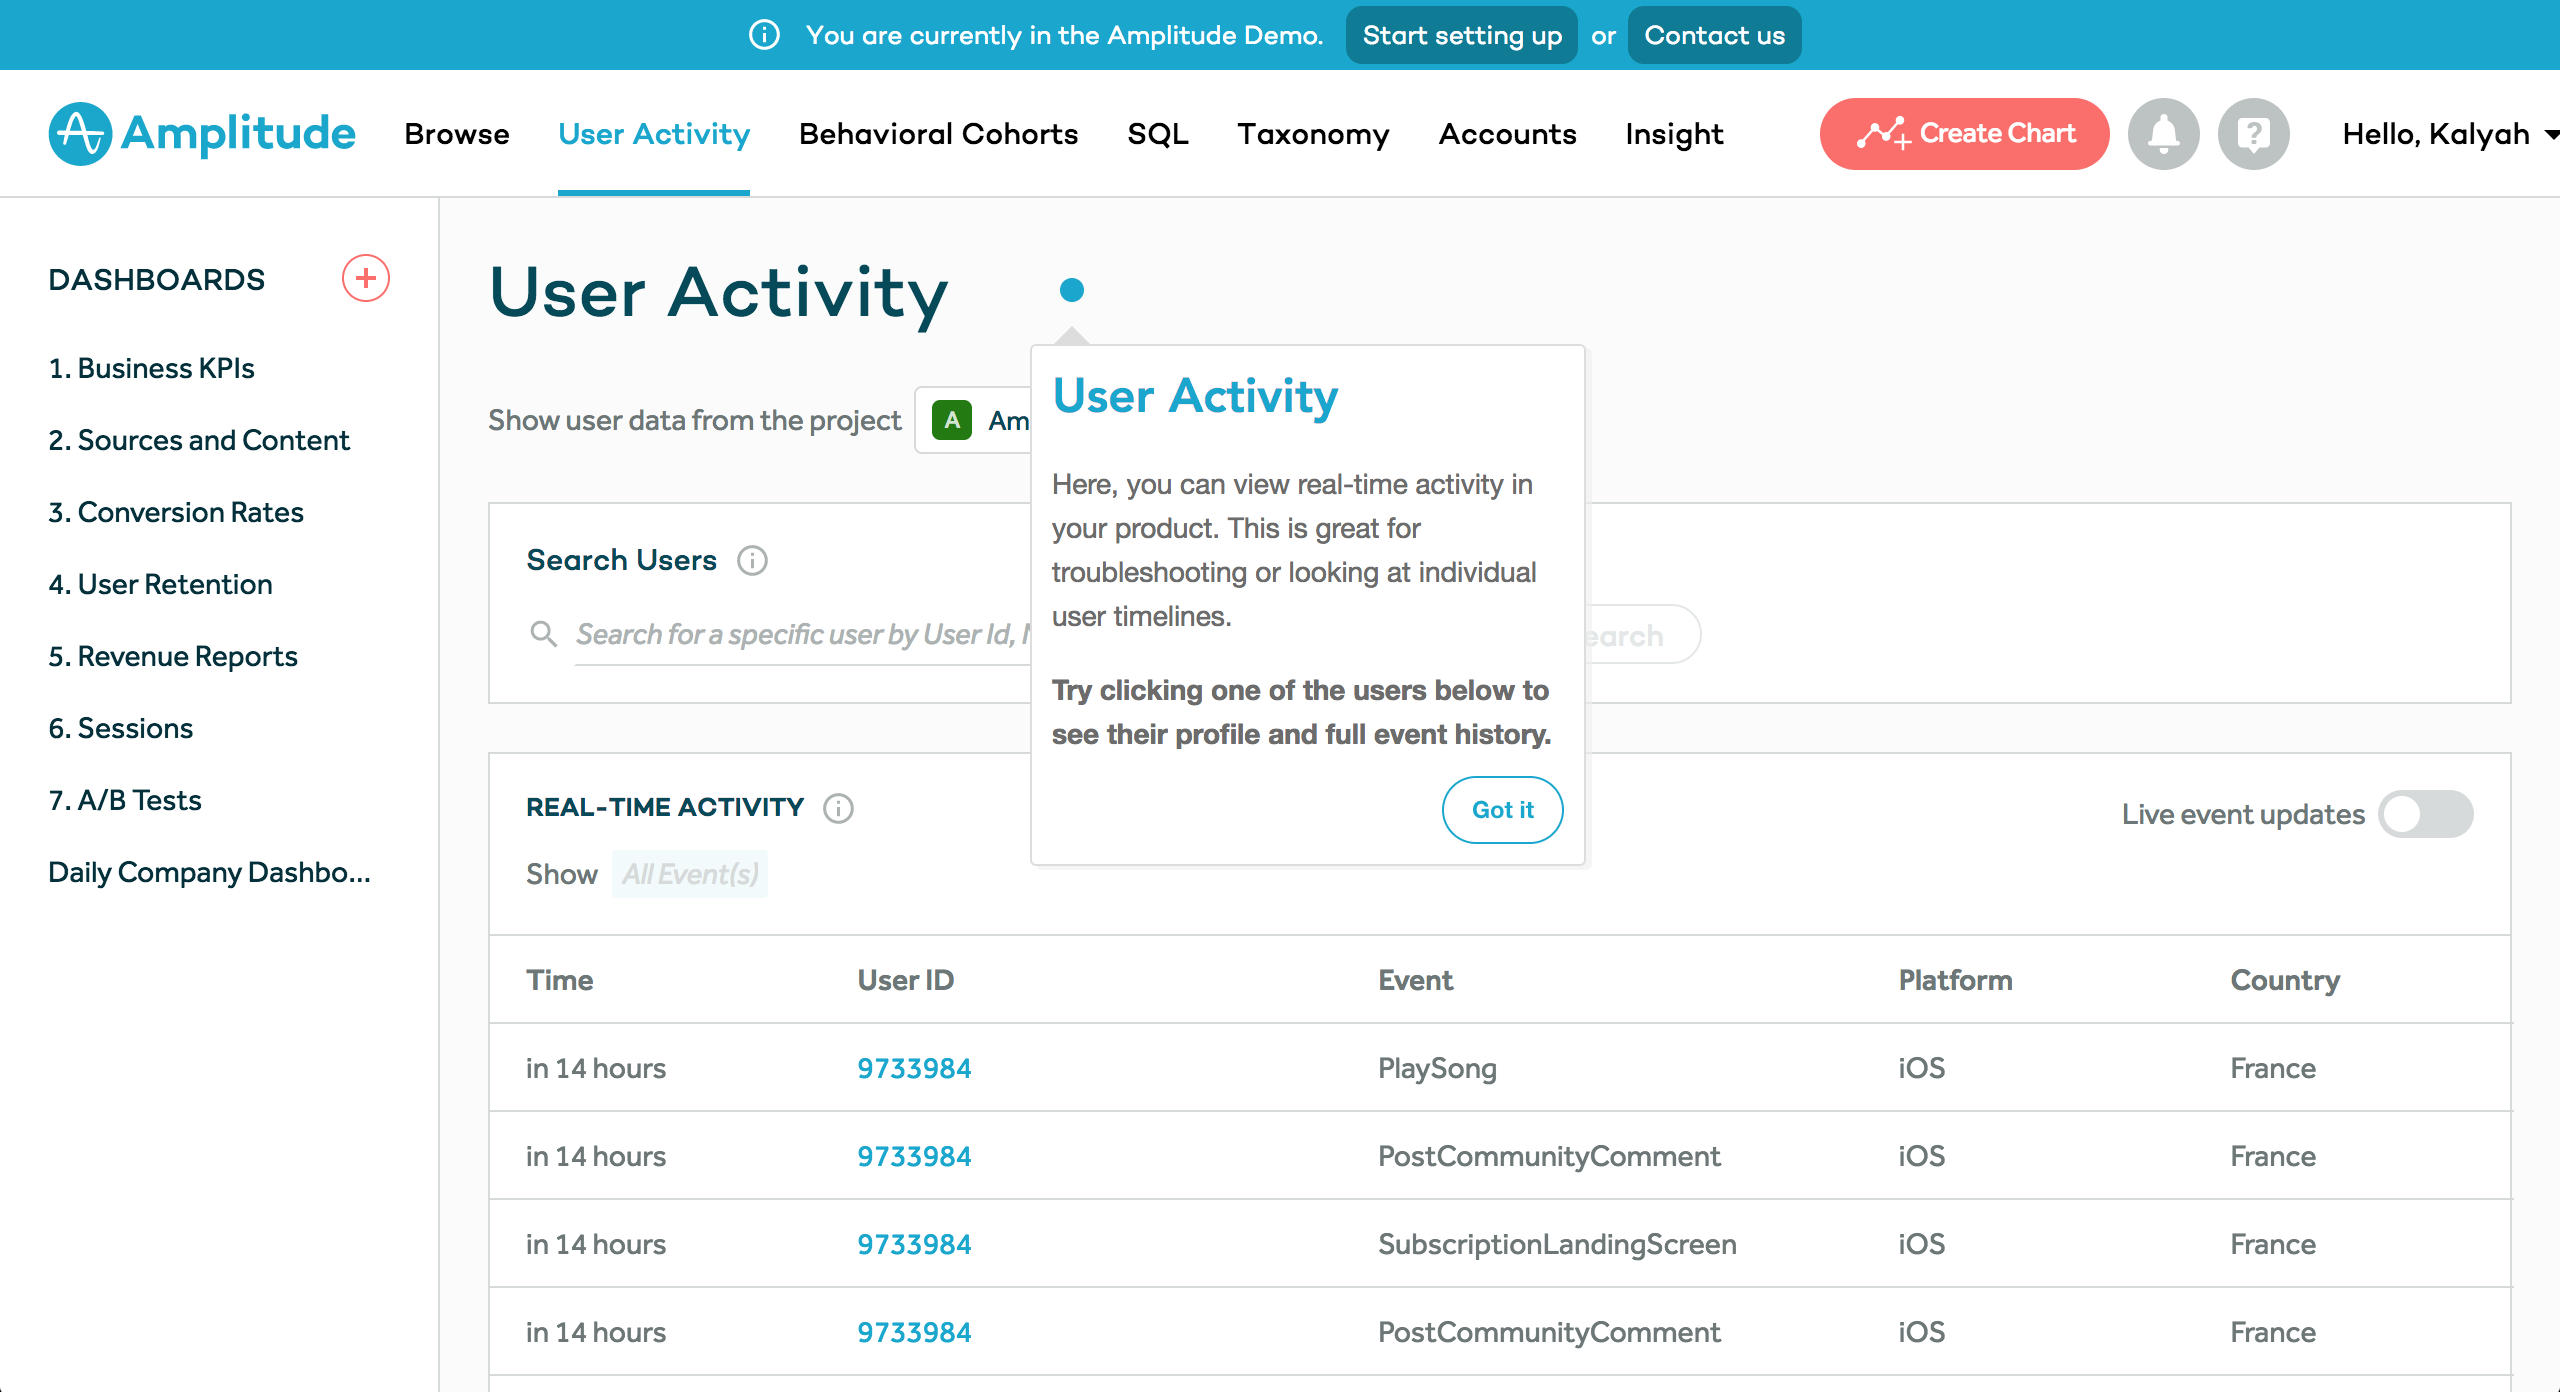Click the green A project icon
The image size is (2560, 1392).
click(952, 420)
